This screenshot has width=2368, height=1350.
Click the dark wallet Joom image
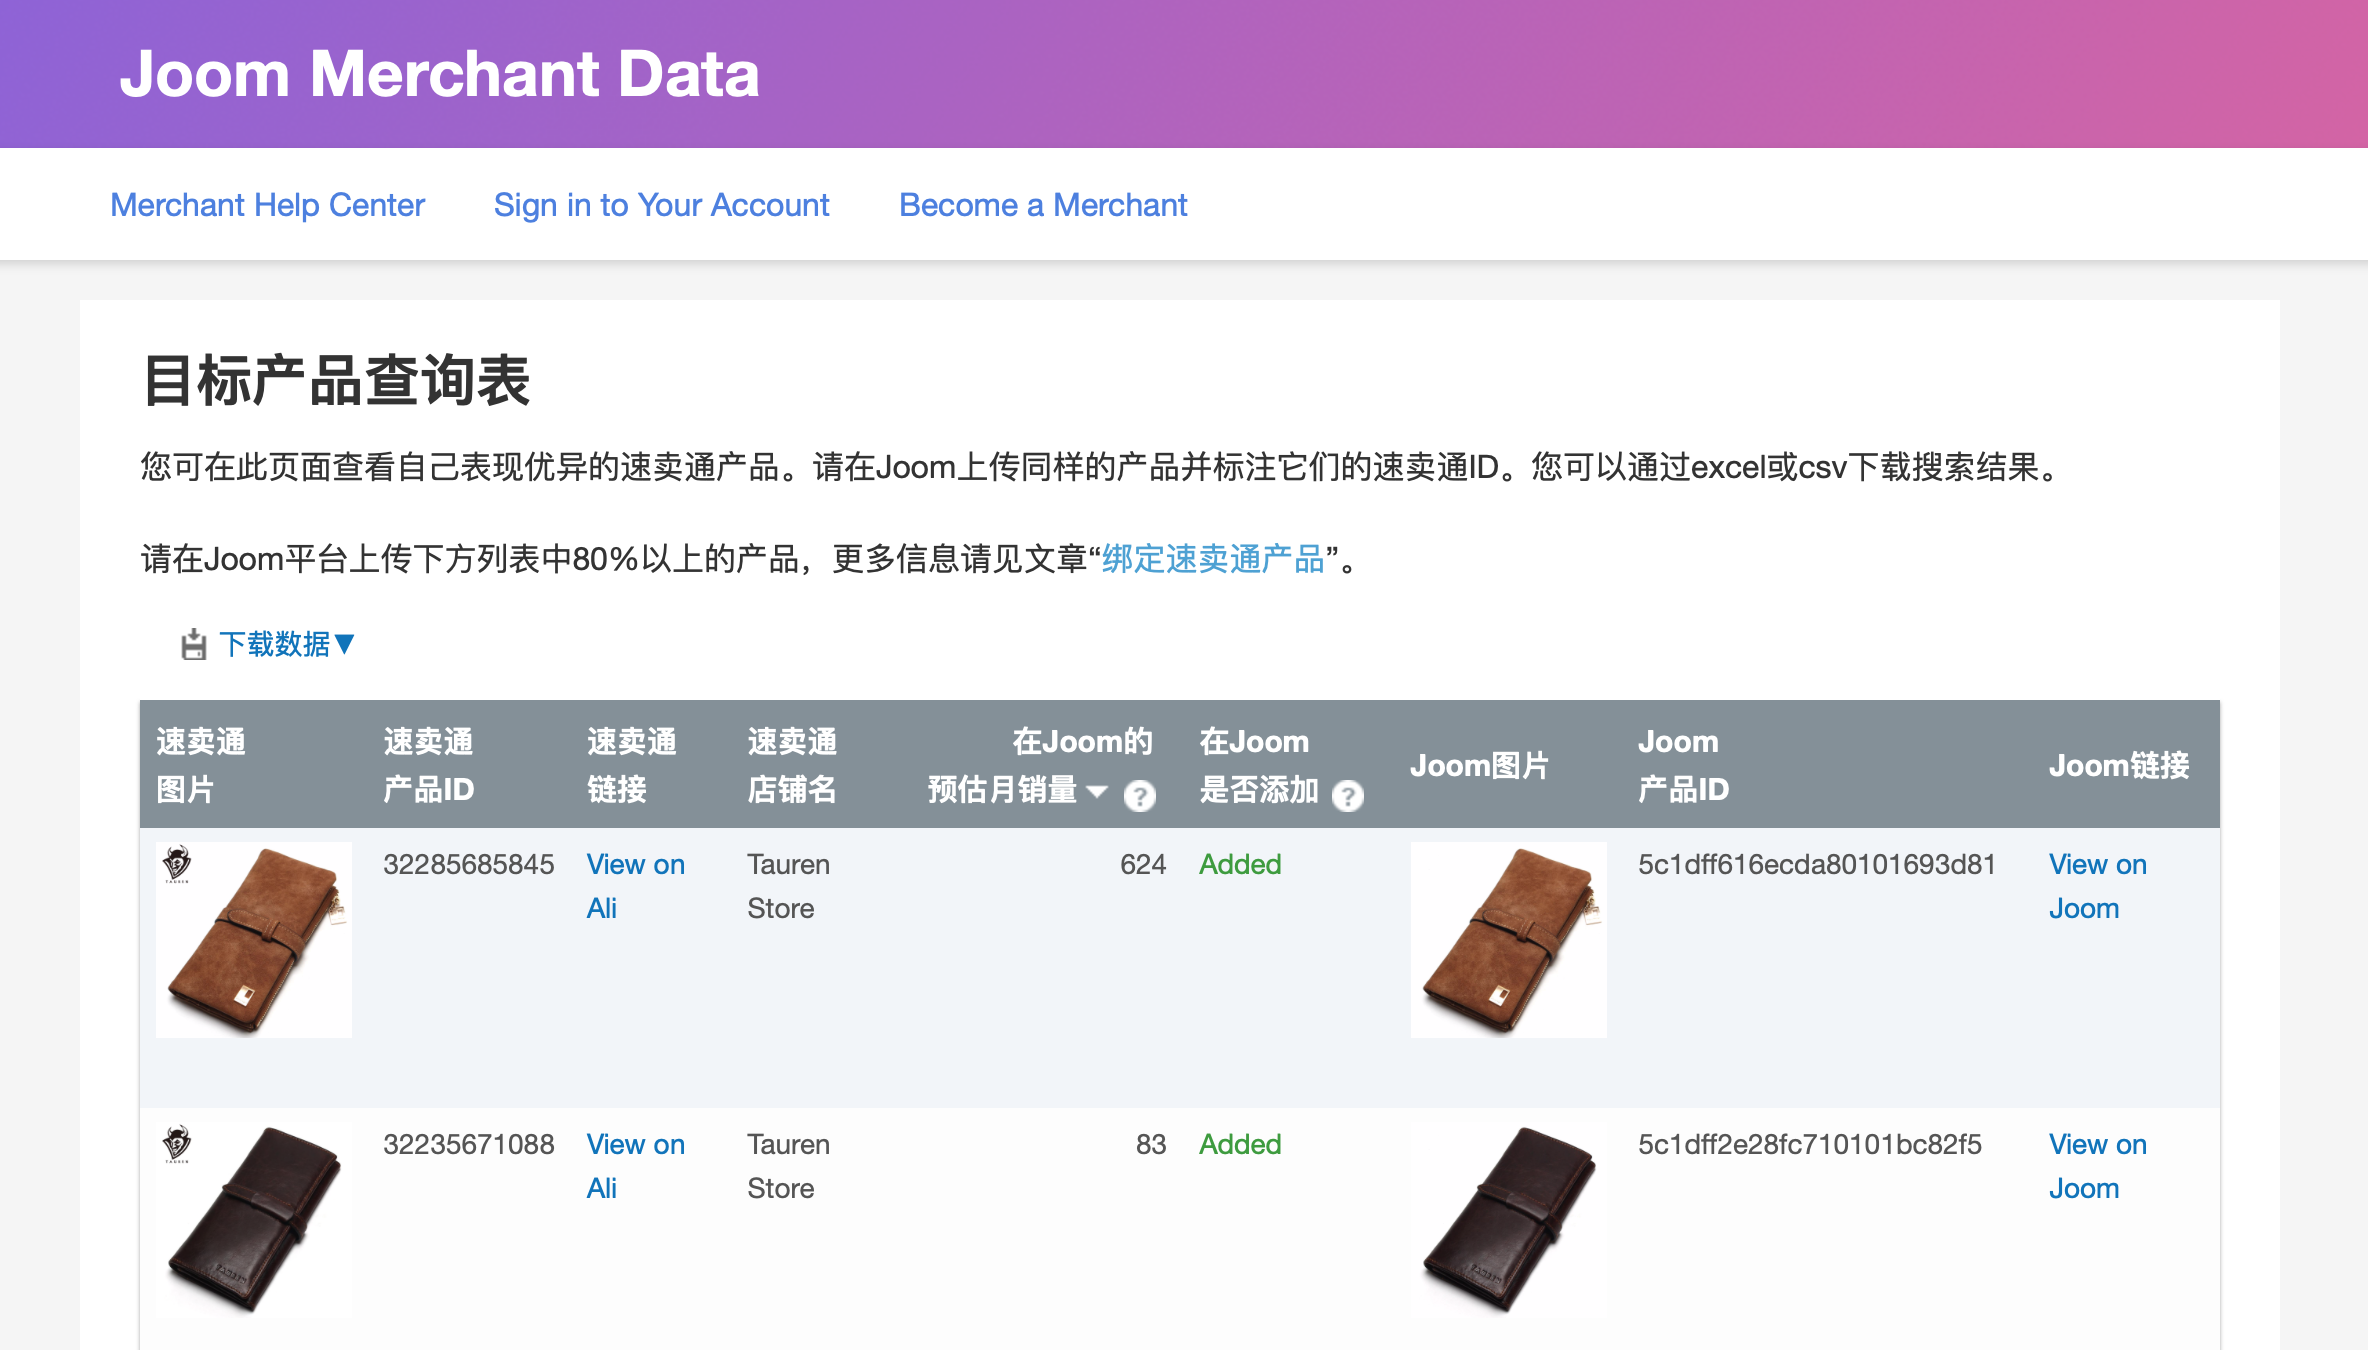click(1508, 1220)
